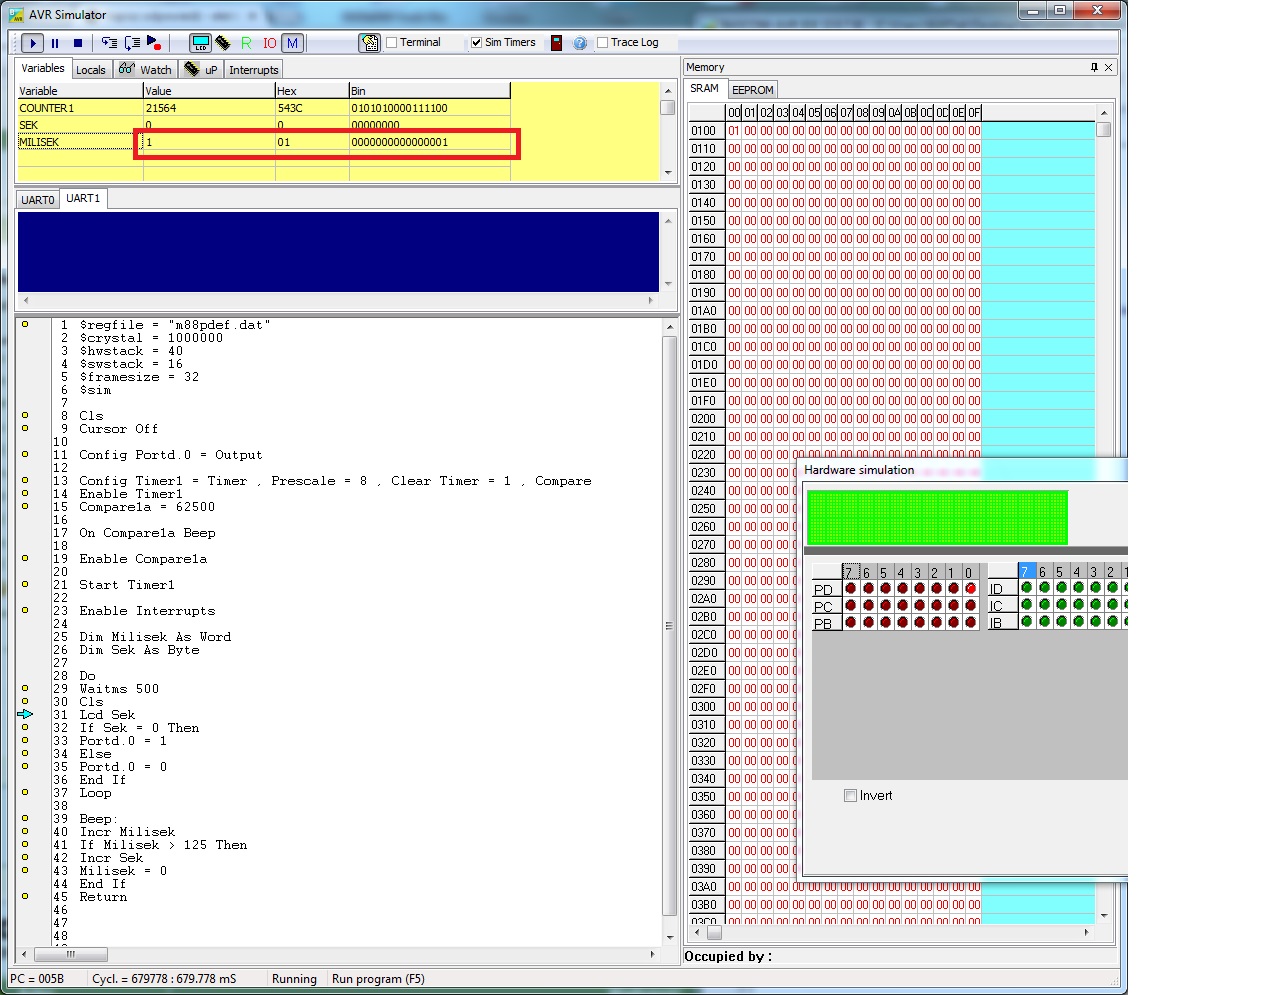Pin the Memory panel with the pushpin
The image size is (1280, 995).
point(1094,67)
